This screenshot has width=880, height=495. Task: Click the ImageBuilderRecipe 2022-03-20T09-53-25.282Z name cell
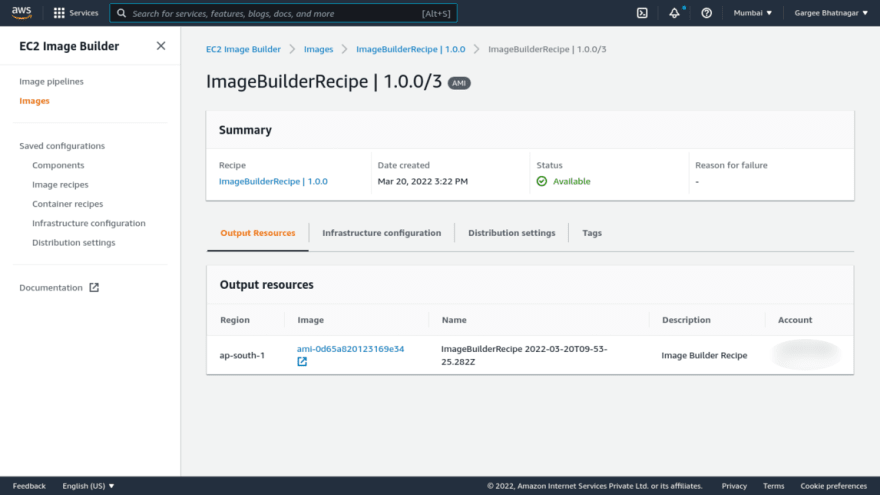pyautogui.click(x=524, y=355)
